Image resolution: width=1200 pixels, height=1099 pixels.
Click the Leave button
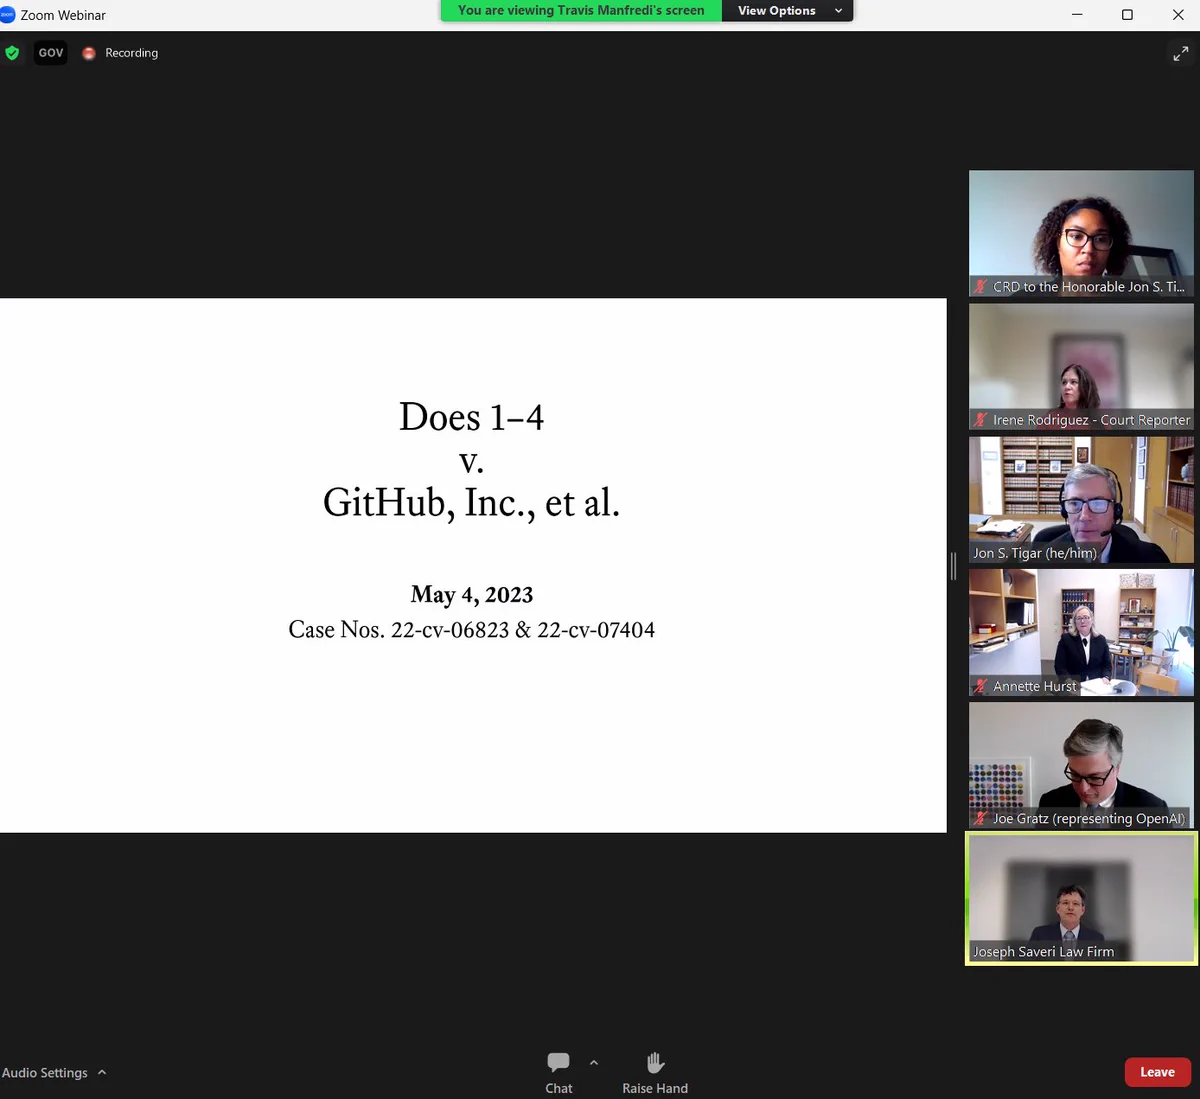(1157, 1072)
